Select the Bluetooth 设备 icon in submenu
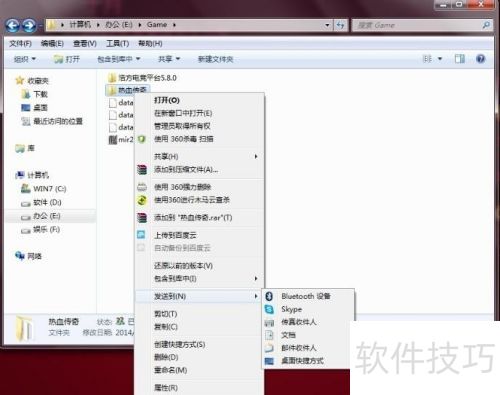Screen dimensions: 500x395 tap(269, 296)
